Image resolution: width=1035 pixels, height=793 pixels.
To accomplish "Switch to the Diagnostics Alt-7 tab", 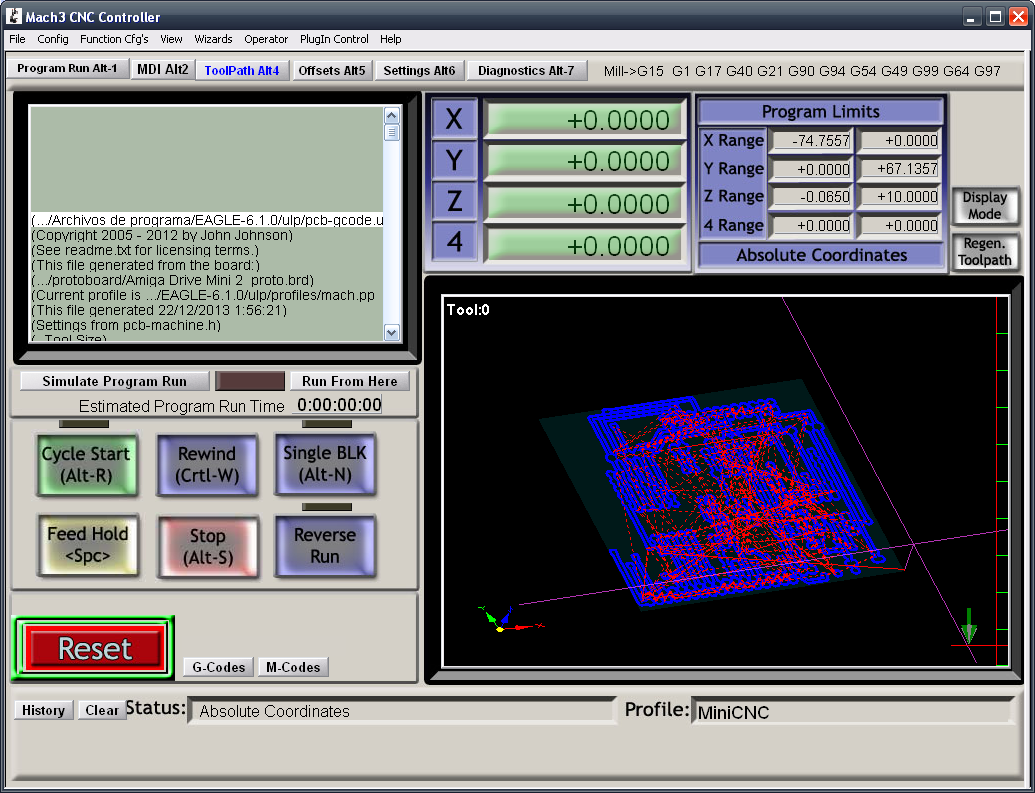I will 526,71.
